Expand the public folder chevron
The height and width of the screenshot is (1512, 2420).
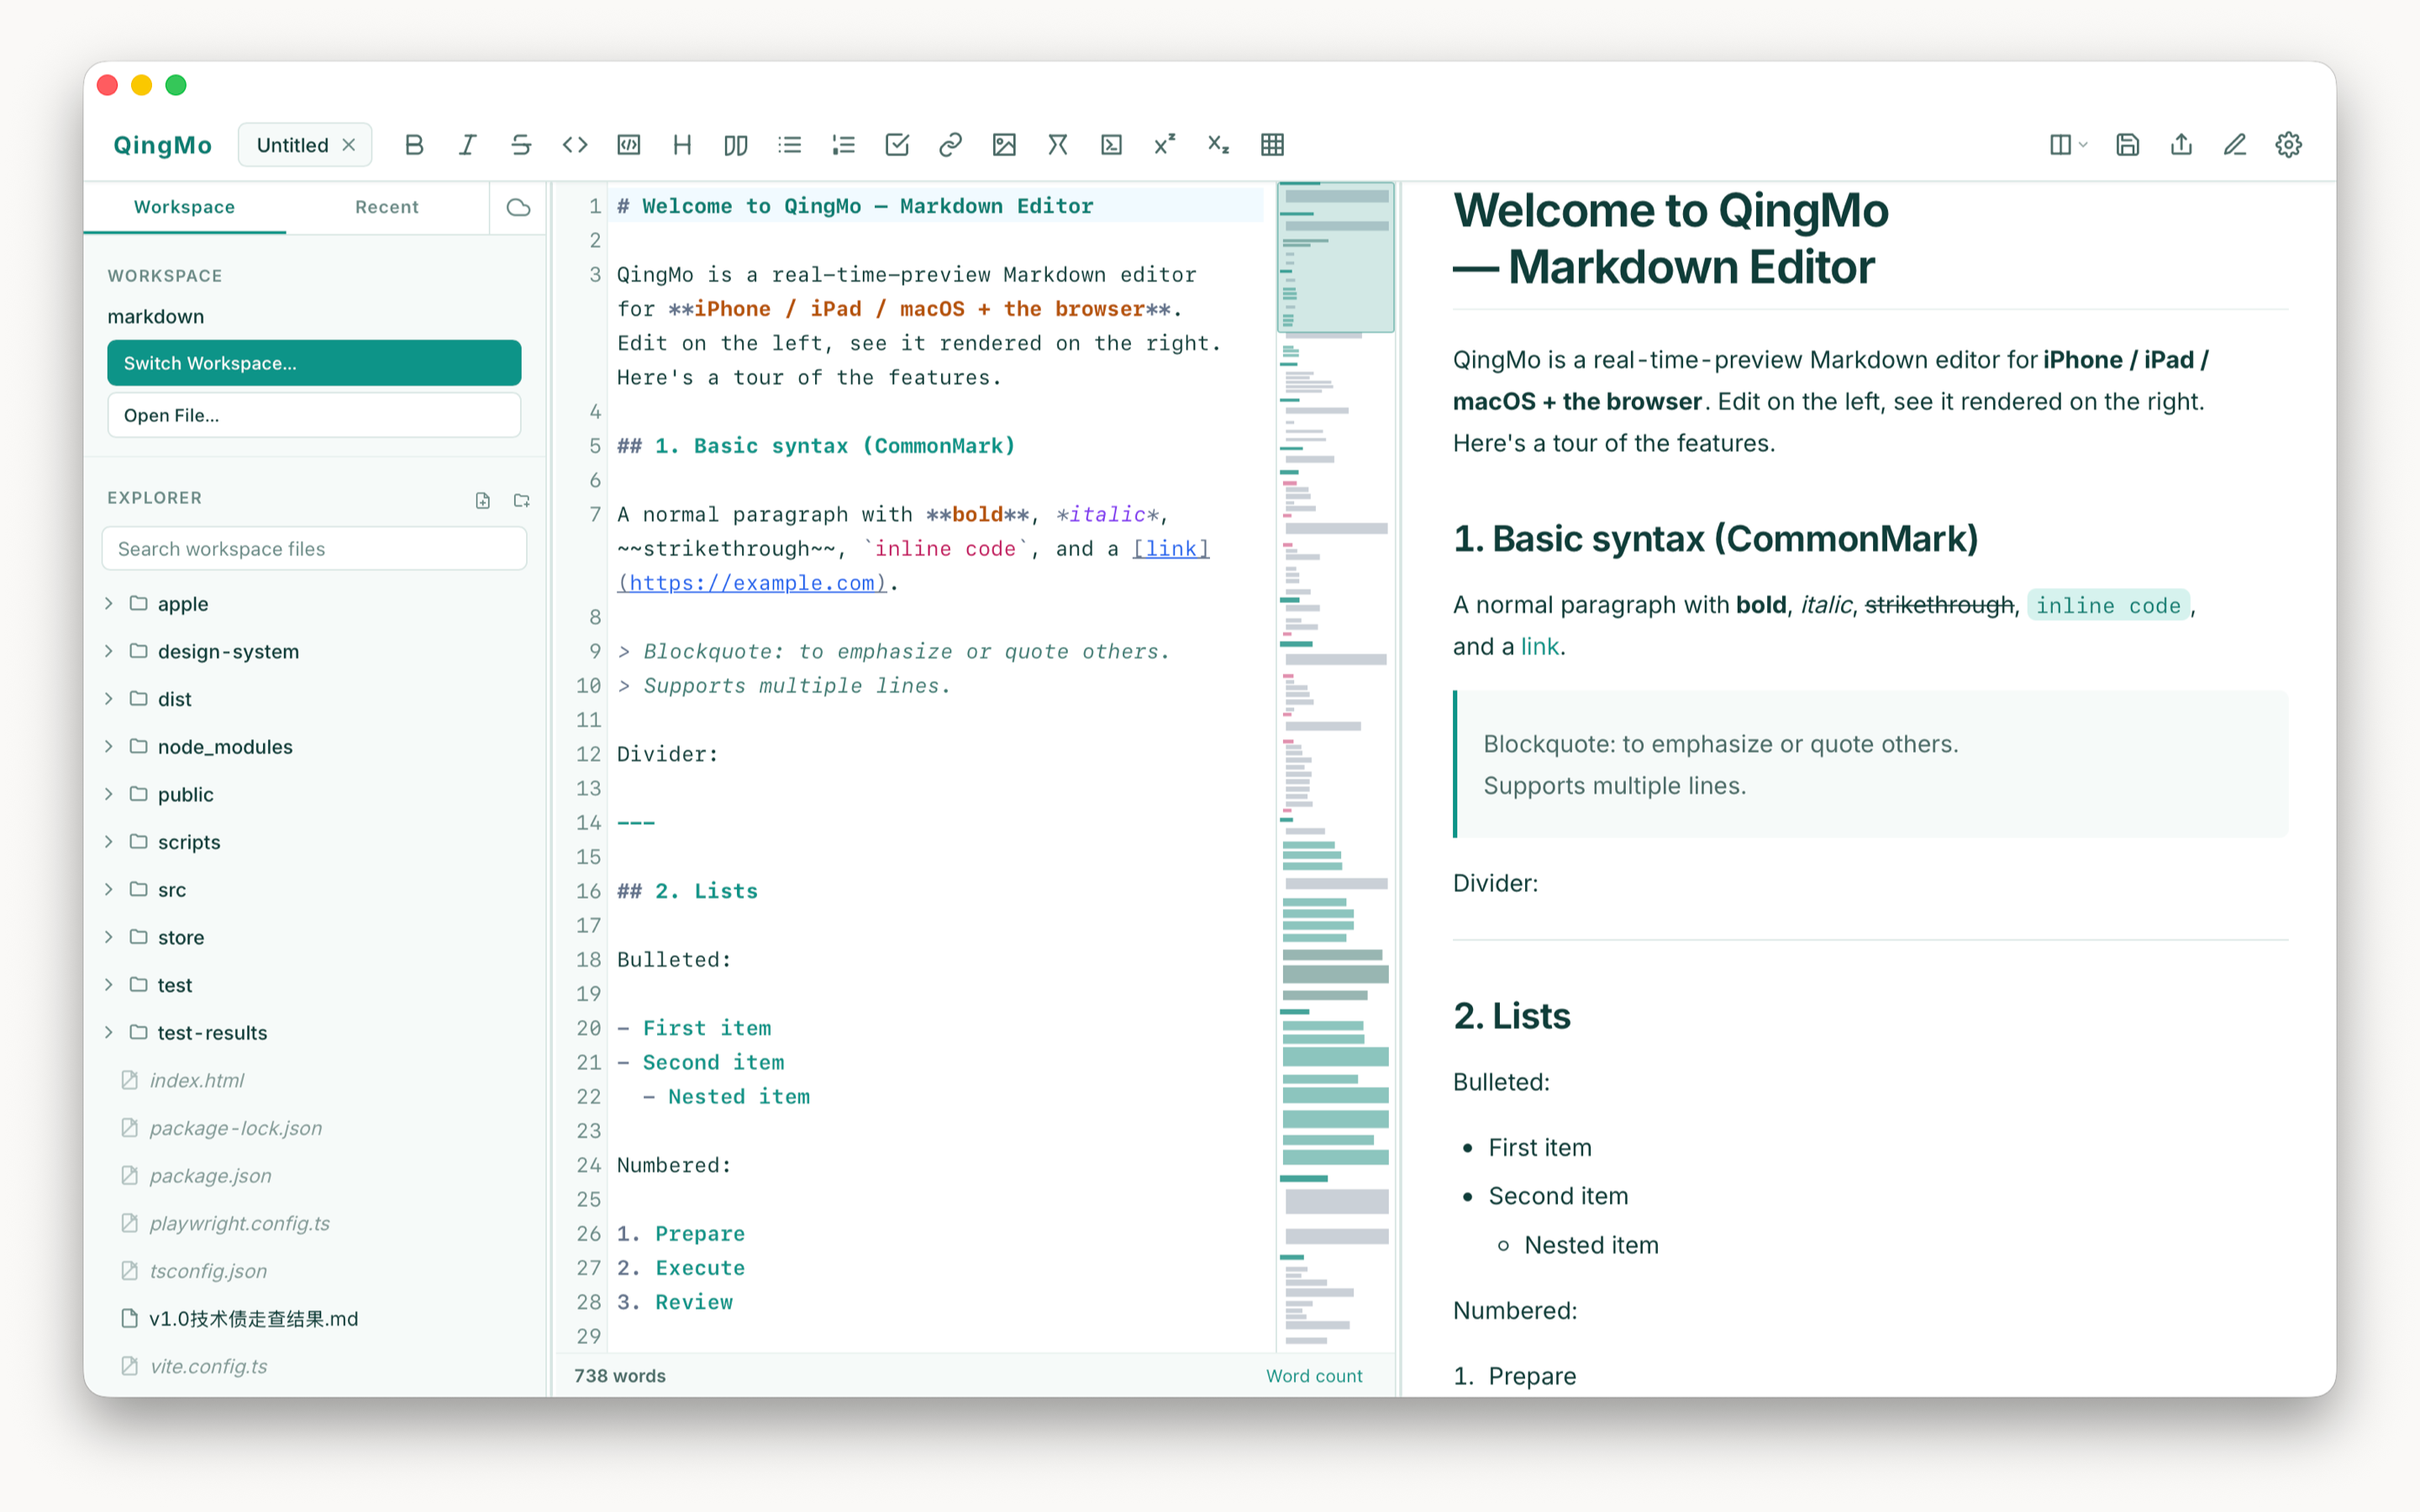(109, 794)
